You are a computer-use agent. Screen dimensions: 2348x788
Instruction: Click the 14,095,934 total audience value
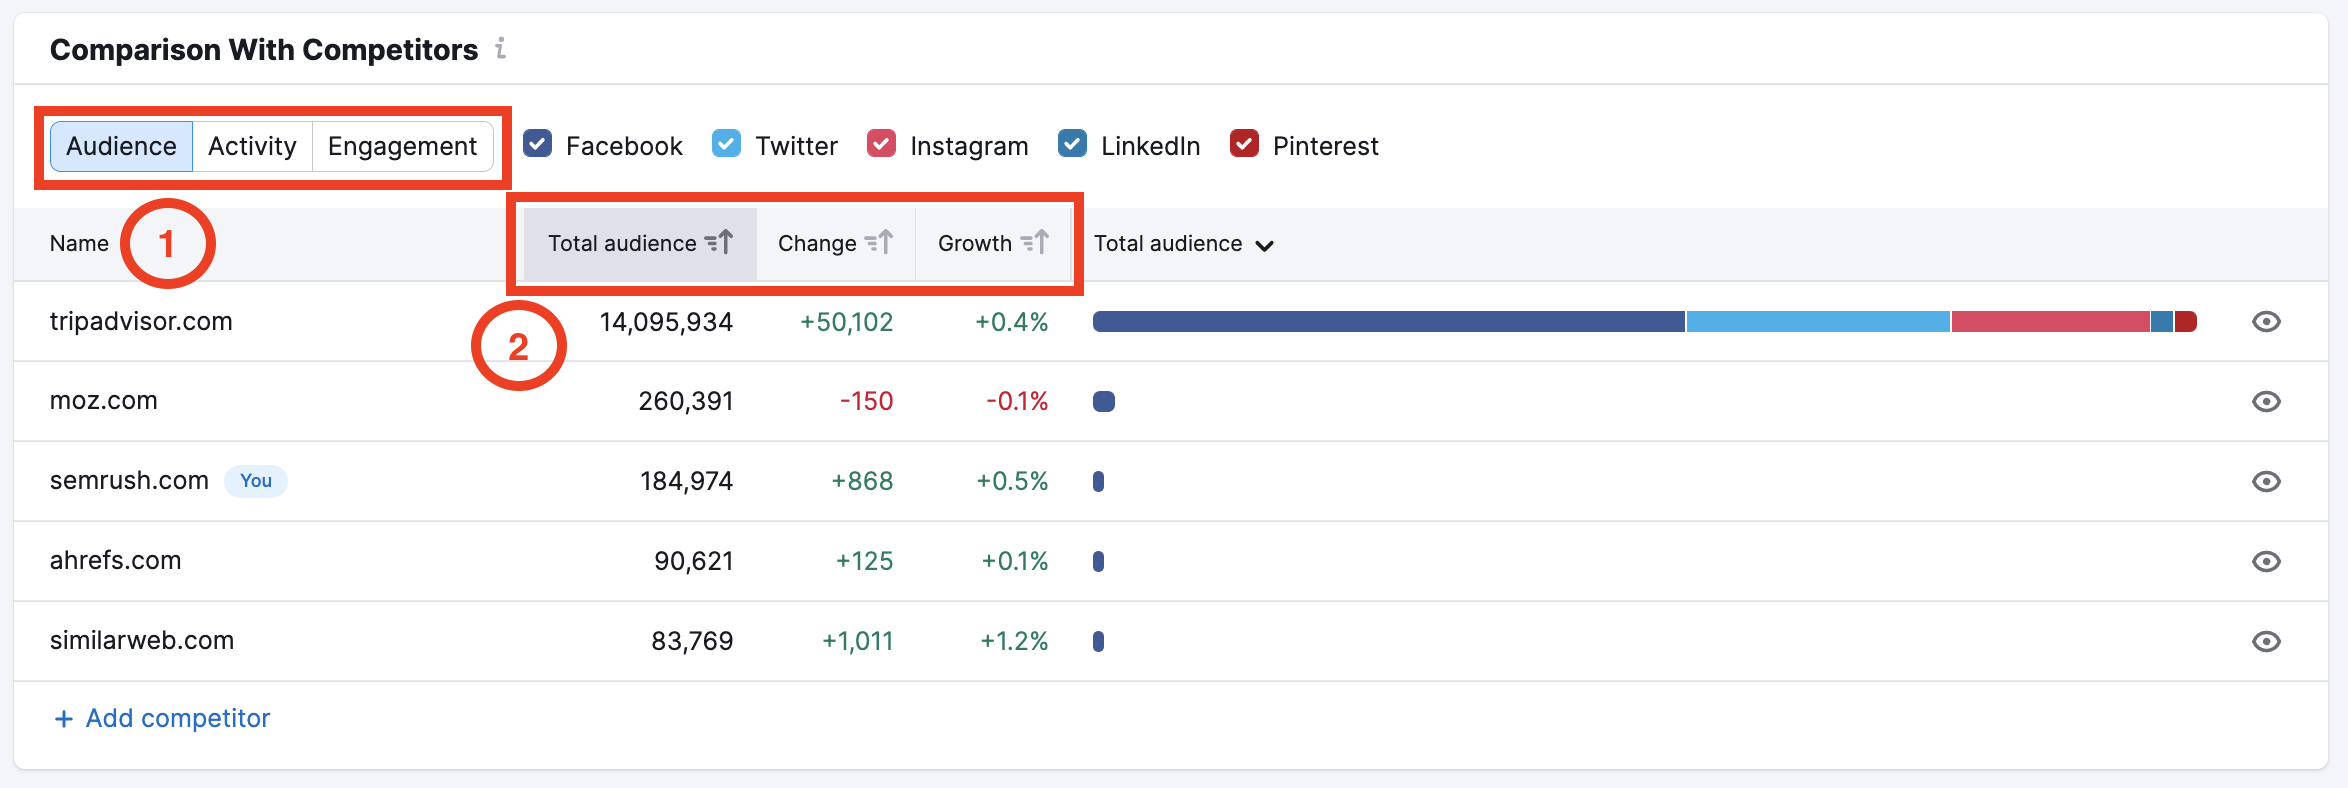coord(666,322)
